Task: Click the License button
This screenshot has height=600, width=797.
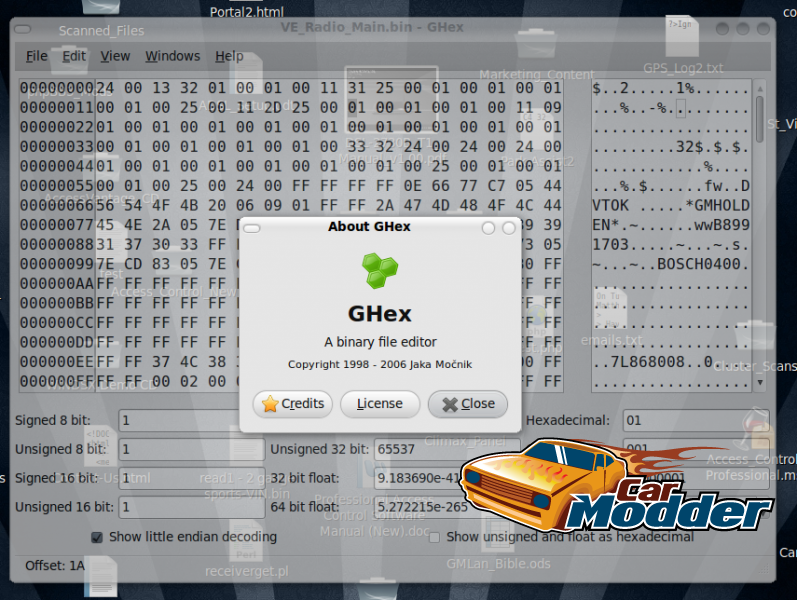Action: tap(380, 404)
